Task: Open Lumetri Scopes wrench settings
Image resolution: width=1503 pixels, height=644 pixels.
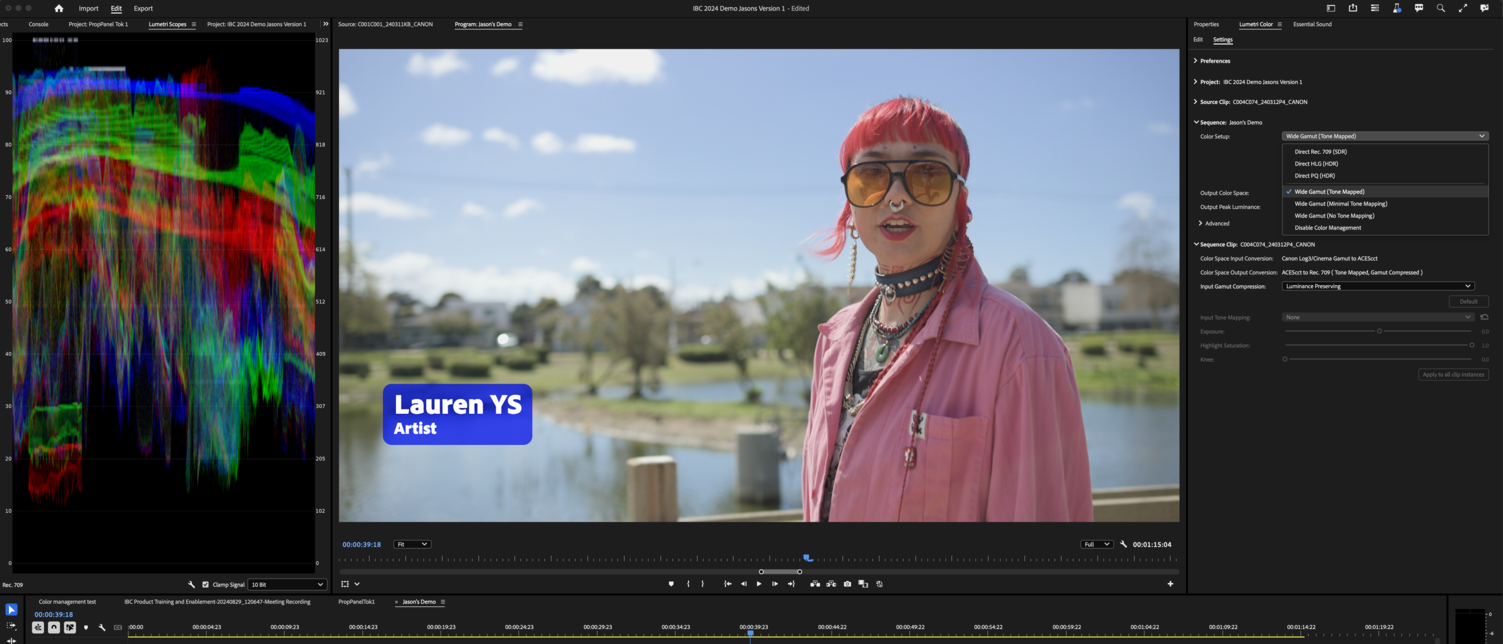Action: (x=192, y=584)
